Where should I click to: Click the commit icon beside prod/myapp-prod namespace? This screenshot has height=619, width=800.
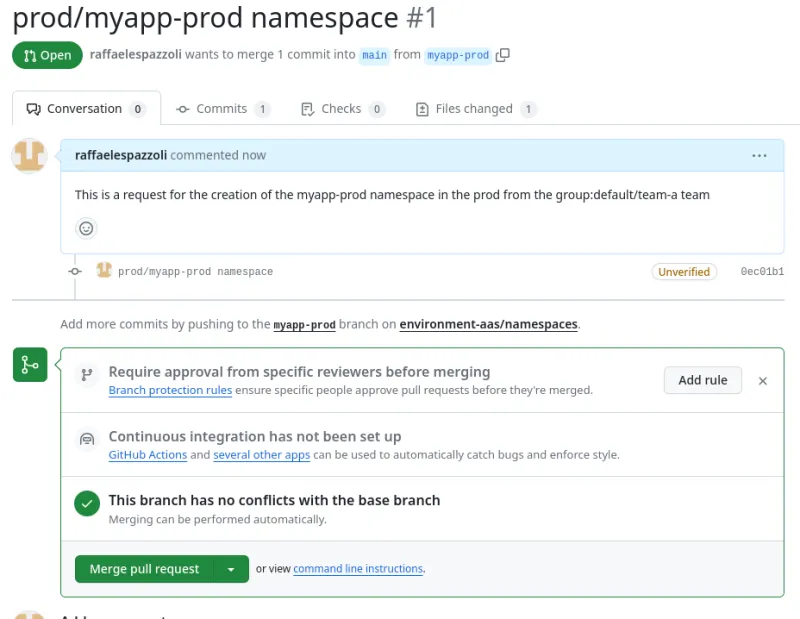pos(74,271)
